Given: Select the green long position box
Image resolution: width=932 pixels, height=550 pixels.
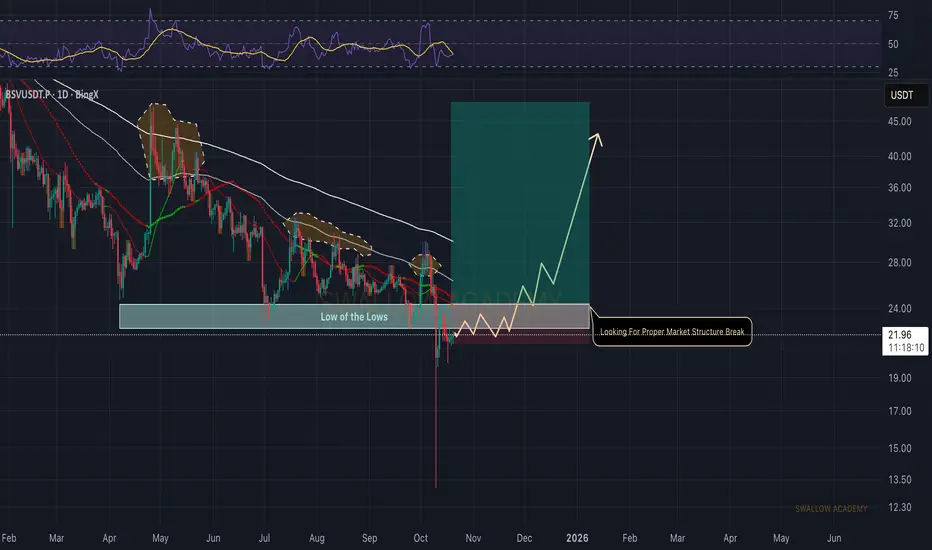Looking at the screenshot, I should [x=520, y=203].
